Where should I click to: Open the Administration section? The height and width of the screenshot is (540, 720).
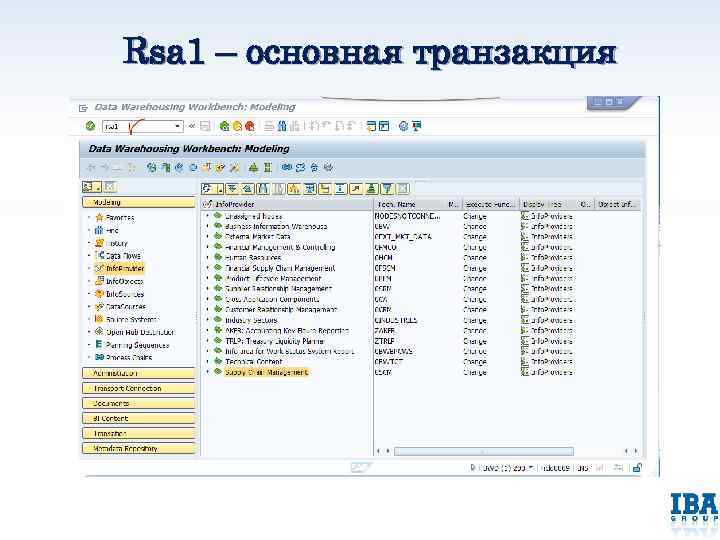(139, 373)
